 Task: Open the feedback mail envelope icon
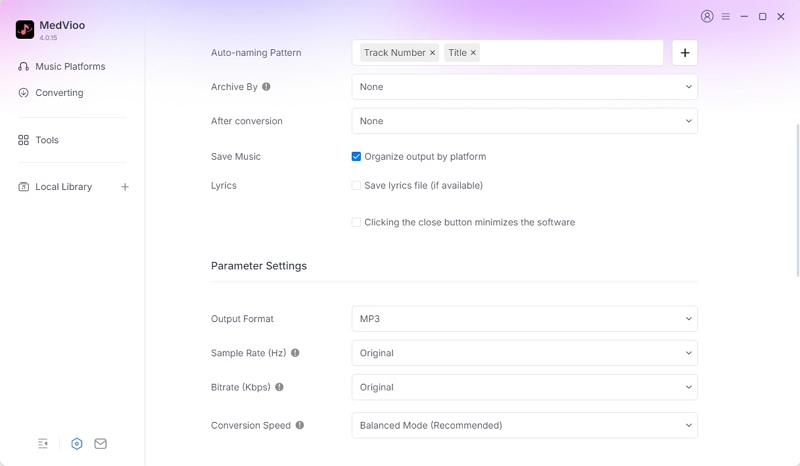(101, 444)
